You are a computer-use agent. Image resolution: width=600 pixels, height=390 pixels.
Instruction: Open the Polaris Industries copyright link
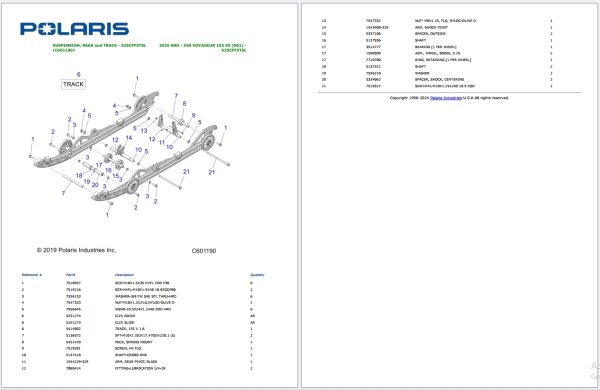pos(446,98)
